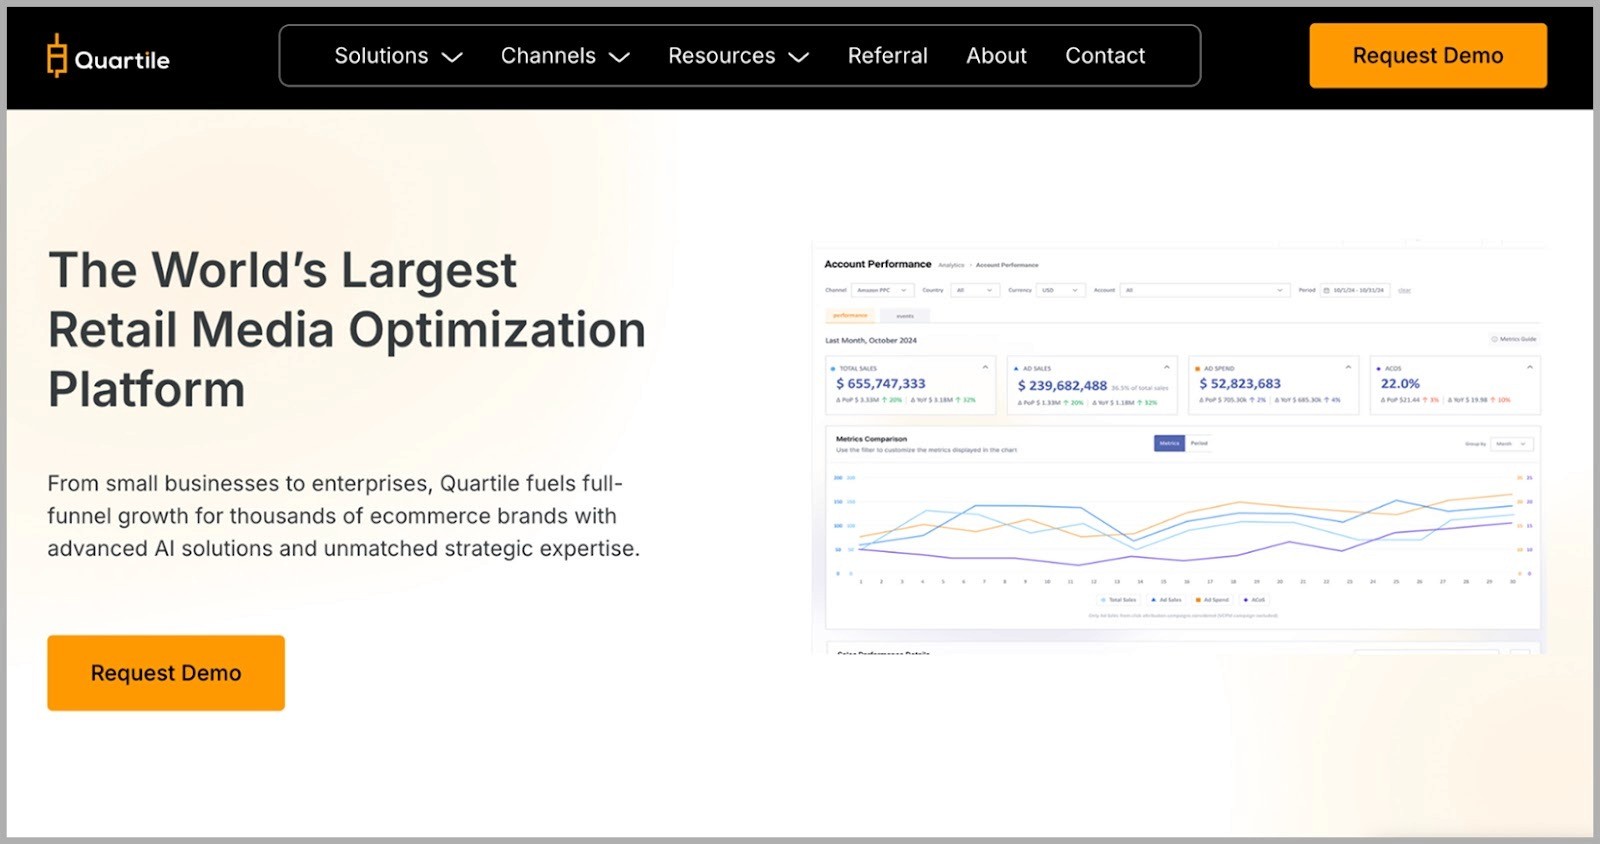Collapse the Total Sales card chevron
1600x844 pixels.
coord(985,368)
